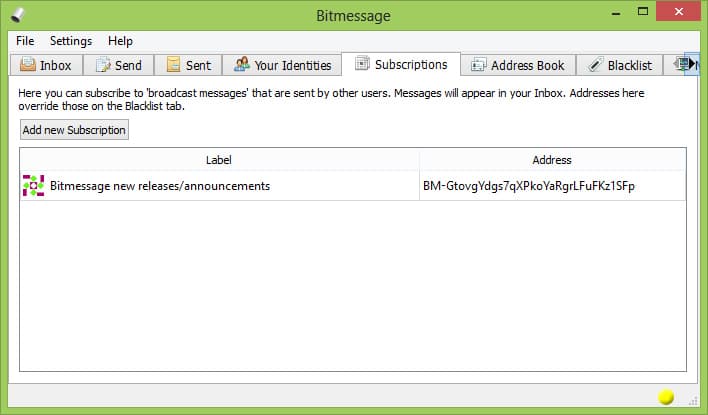This screenshot has width=708, height=415.
Task: Open the Help menu
Action: (120, 41)
